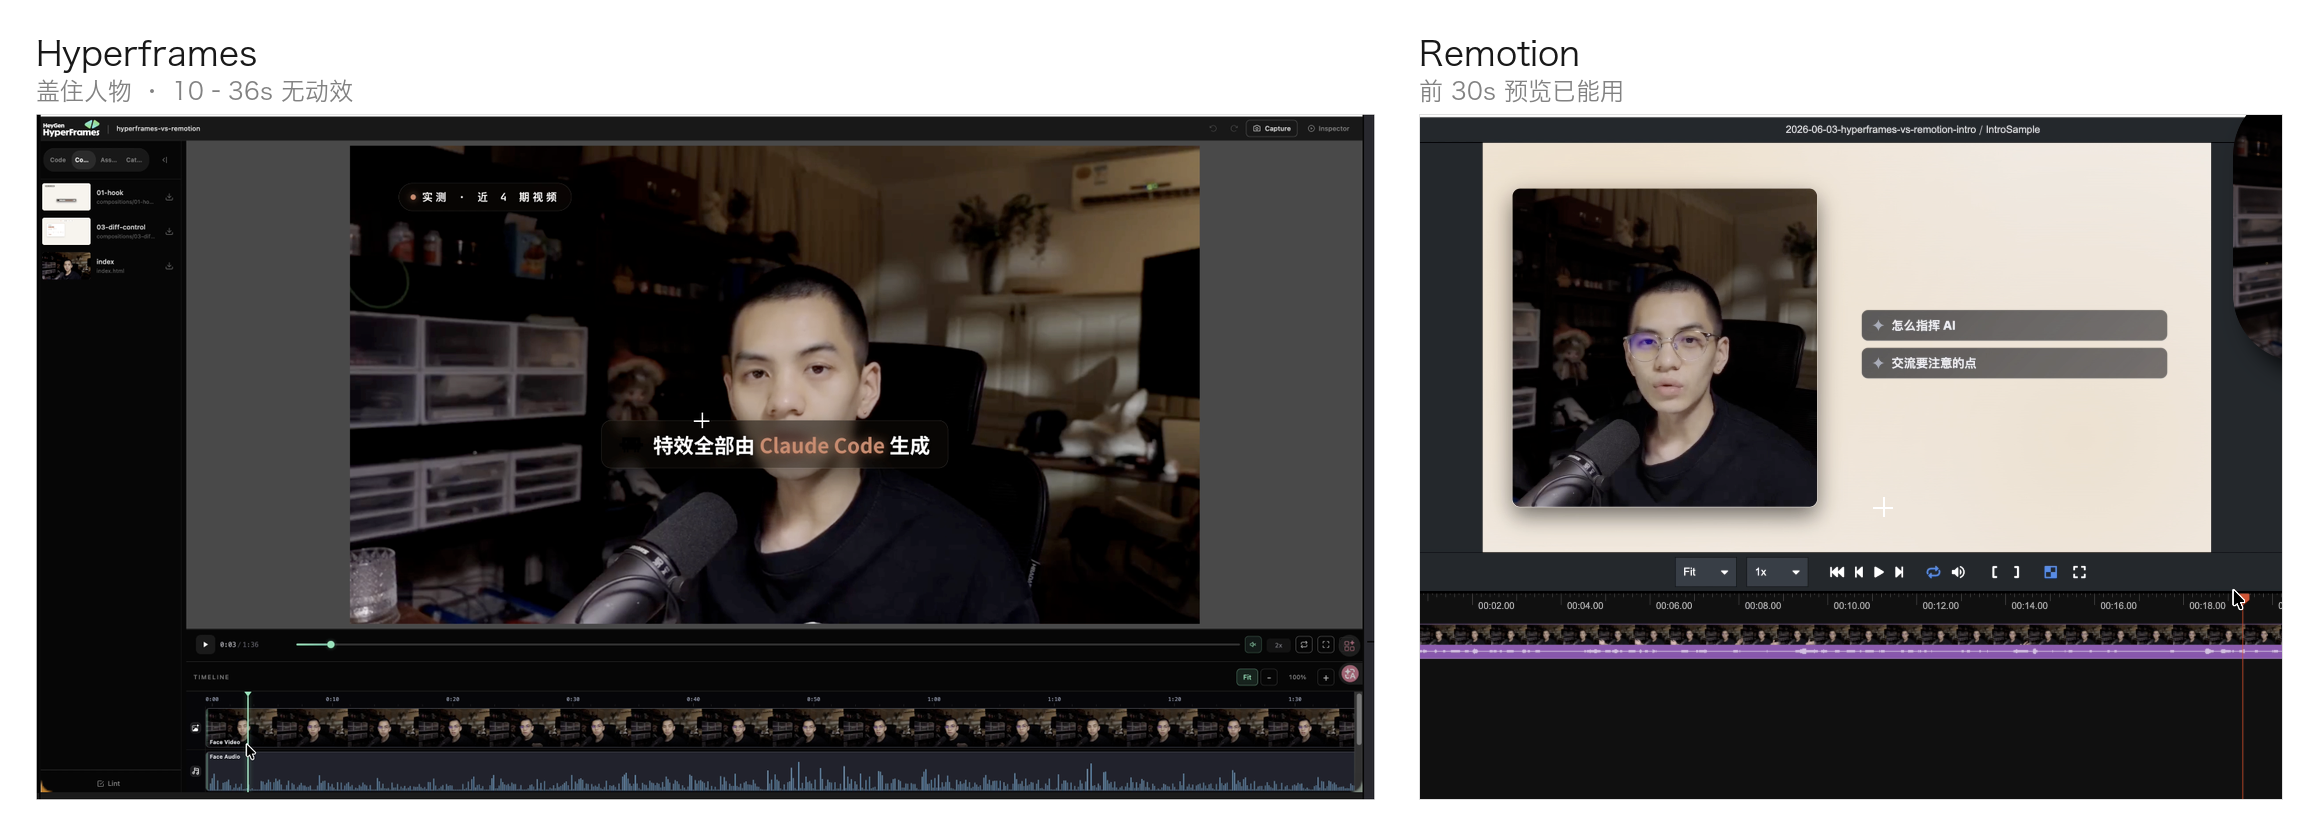Toggle loop playback in the Remotion player

(1933, 572)
